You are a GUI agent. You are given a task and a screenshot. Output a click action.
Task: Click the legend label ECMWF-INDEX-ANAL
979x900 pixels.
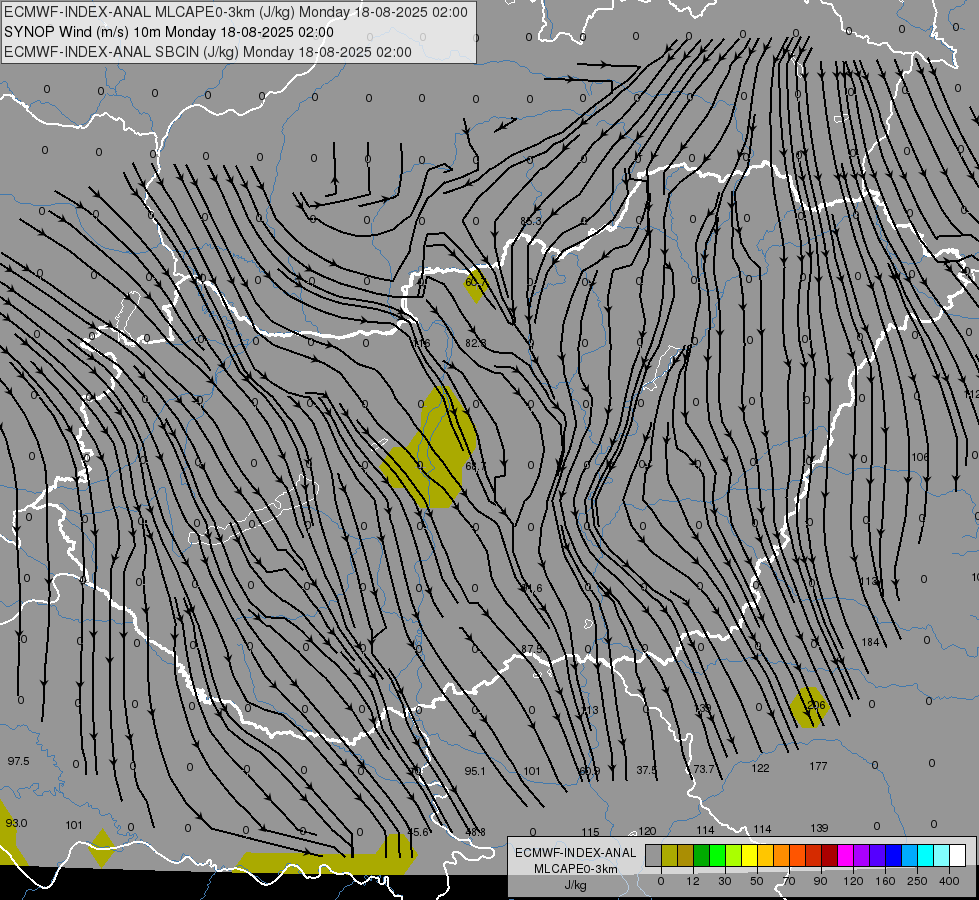[575, 853]
